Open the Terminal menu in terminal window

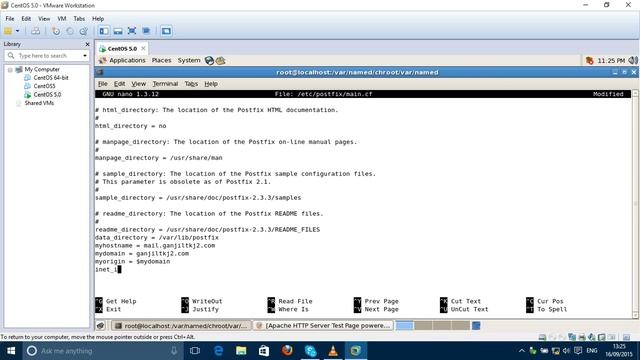tap(165, 84)
